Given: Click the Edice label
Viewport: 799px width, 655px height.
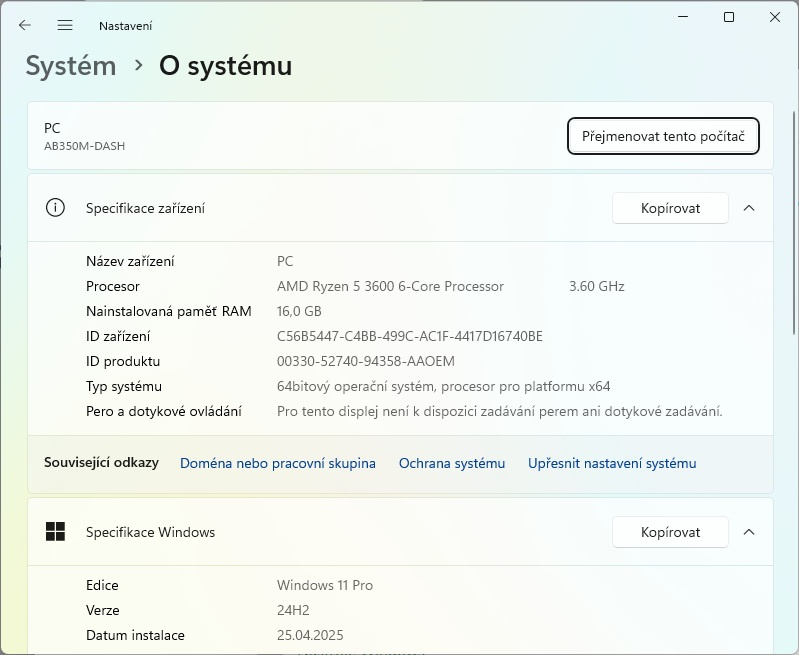Looking at the screenshot, I should point(102,585).
